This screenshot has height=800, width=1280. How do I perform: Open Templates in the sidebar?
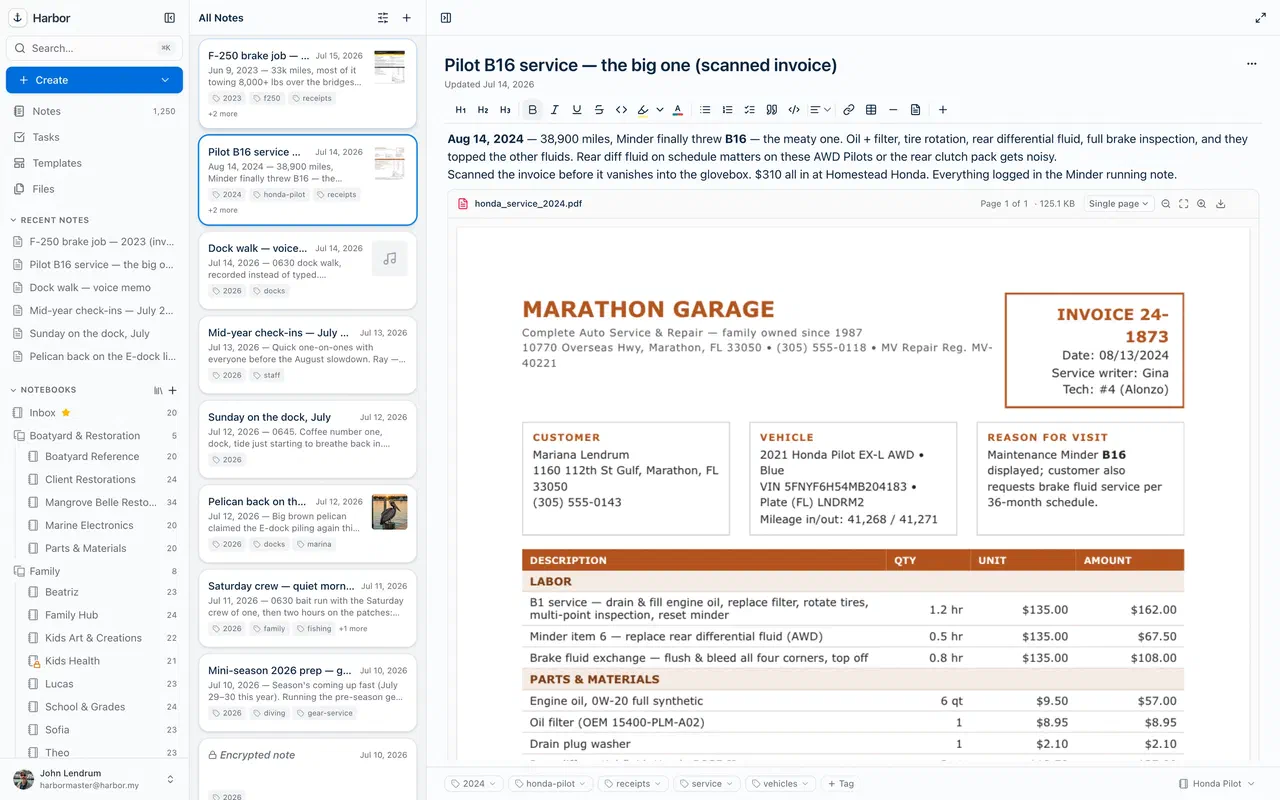[94, 163]
